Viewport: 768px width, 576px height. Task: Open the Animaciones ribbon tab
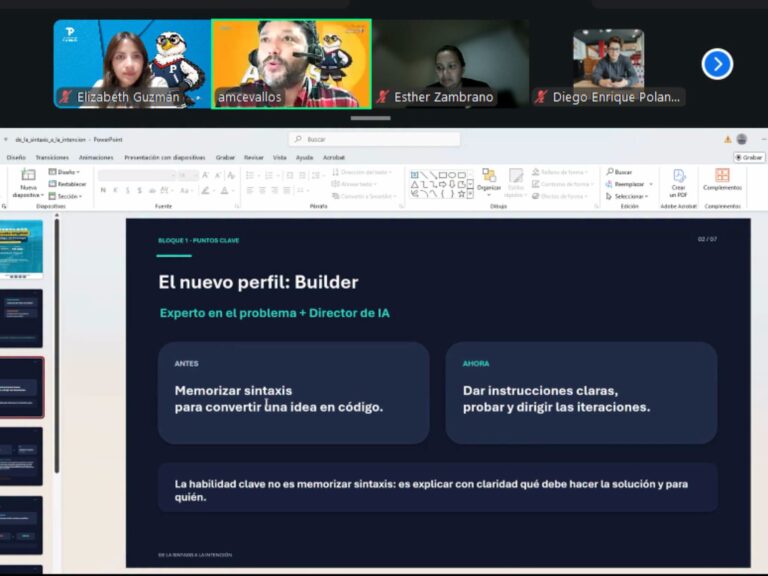96,158
